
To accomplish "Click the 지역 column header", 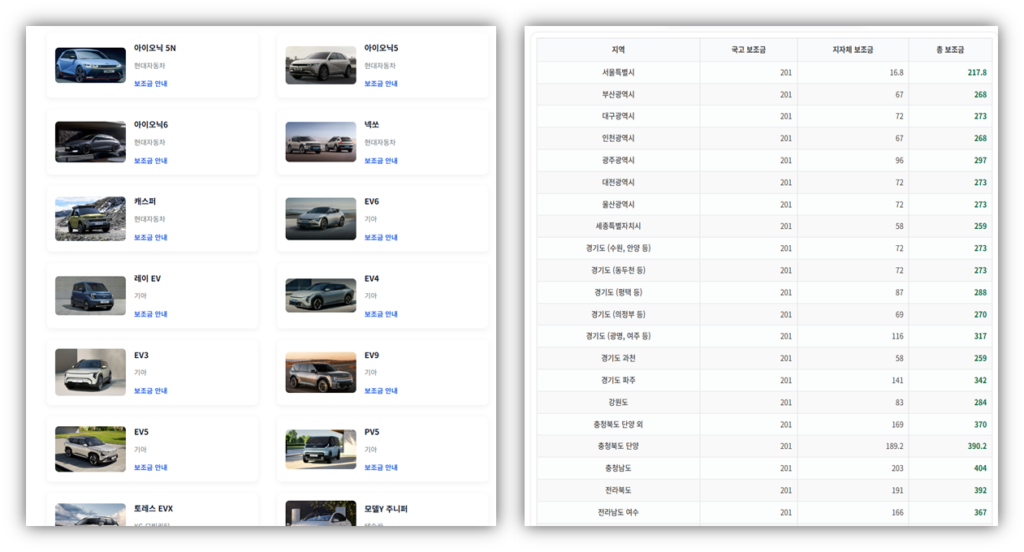I will tap(618, 50).
